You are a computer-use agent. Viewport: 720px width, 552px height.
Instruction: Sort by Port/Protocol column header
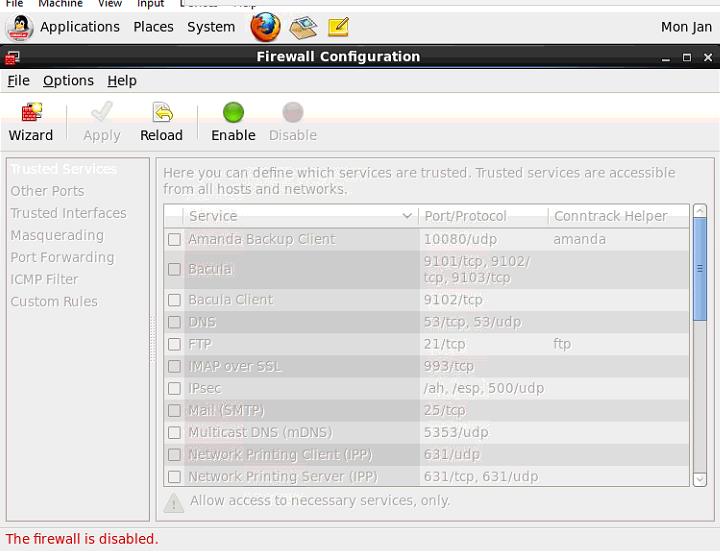[484, 216]
